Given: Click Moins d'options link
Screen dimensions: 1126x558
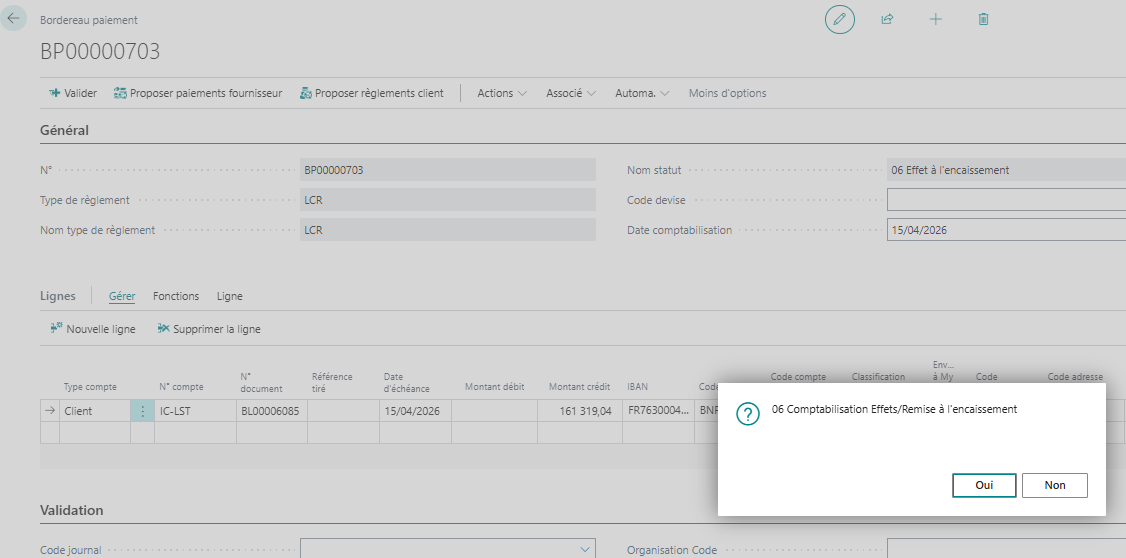Looking at the screenshot, I should [727, 93].
